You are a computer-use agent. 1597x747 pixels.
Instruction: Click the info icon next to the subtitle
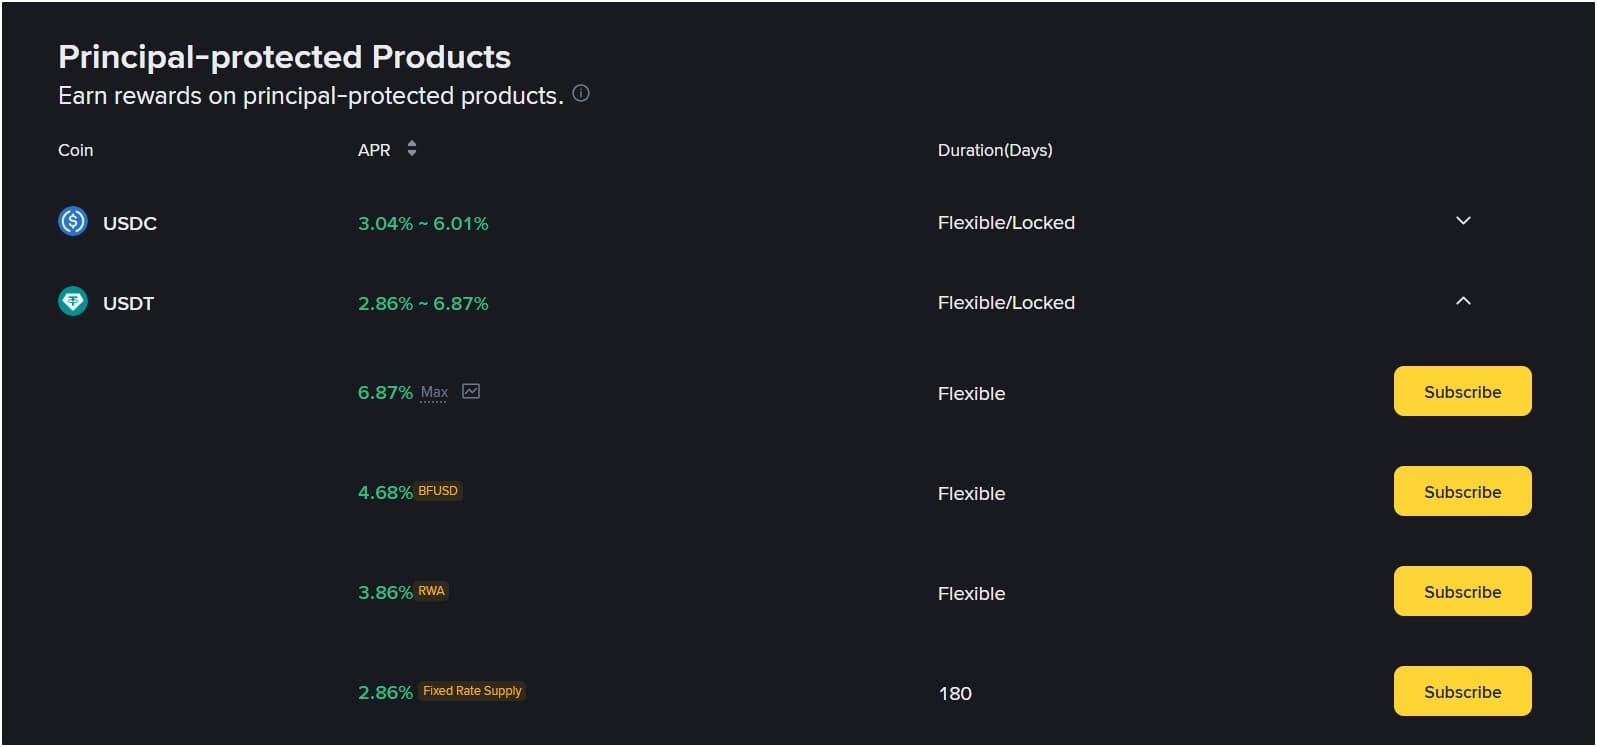pos(581,93)
